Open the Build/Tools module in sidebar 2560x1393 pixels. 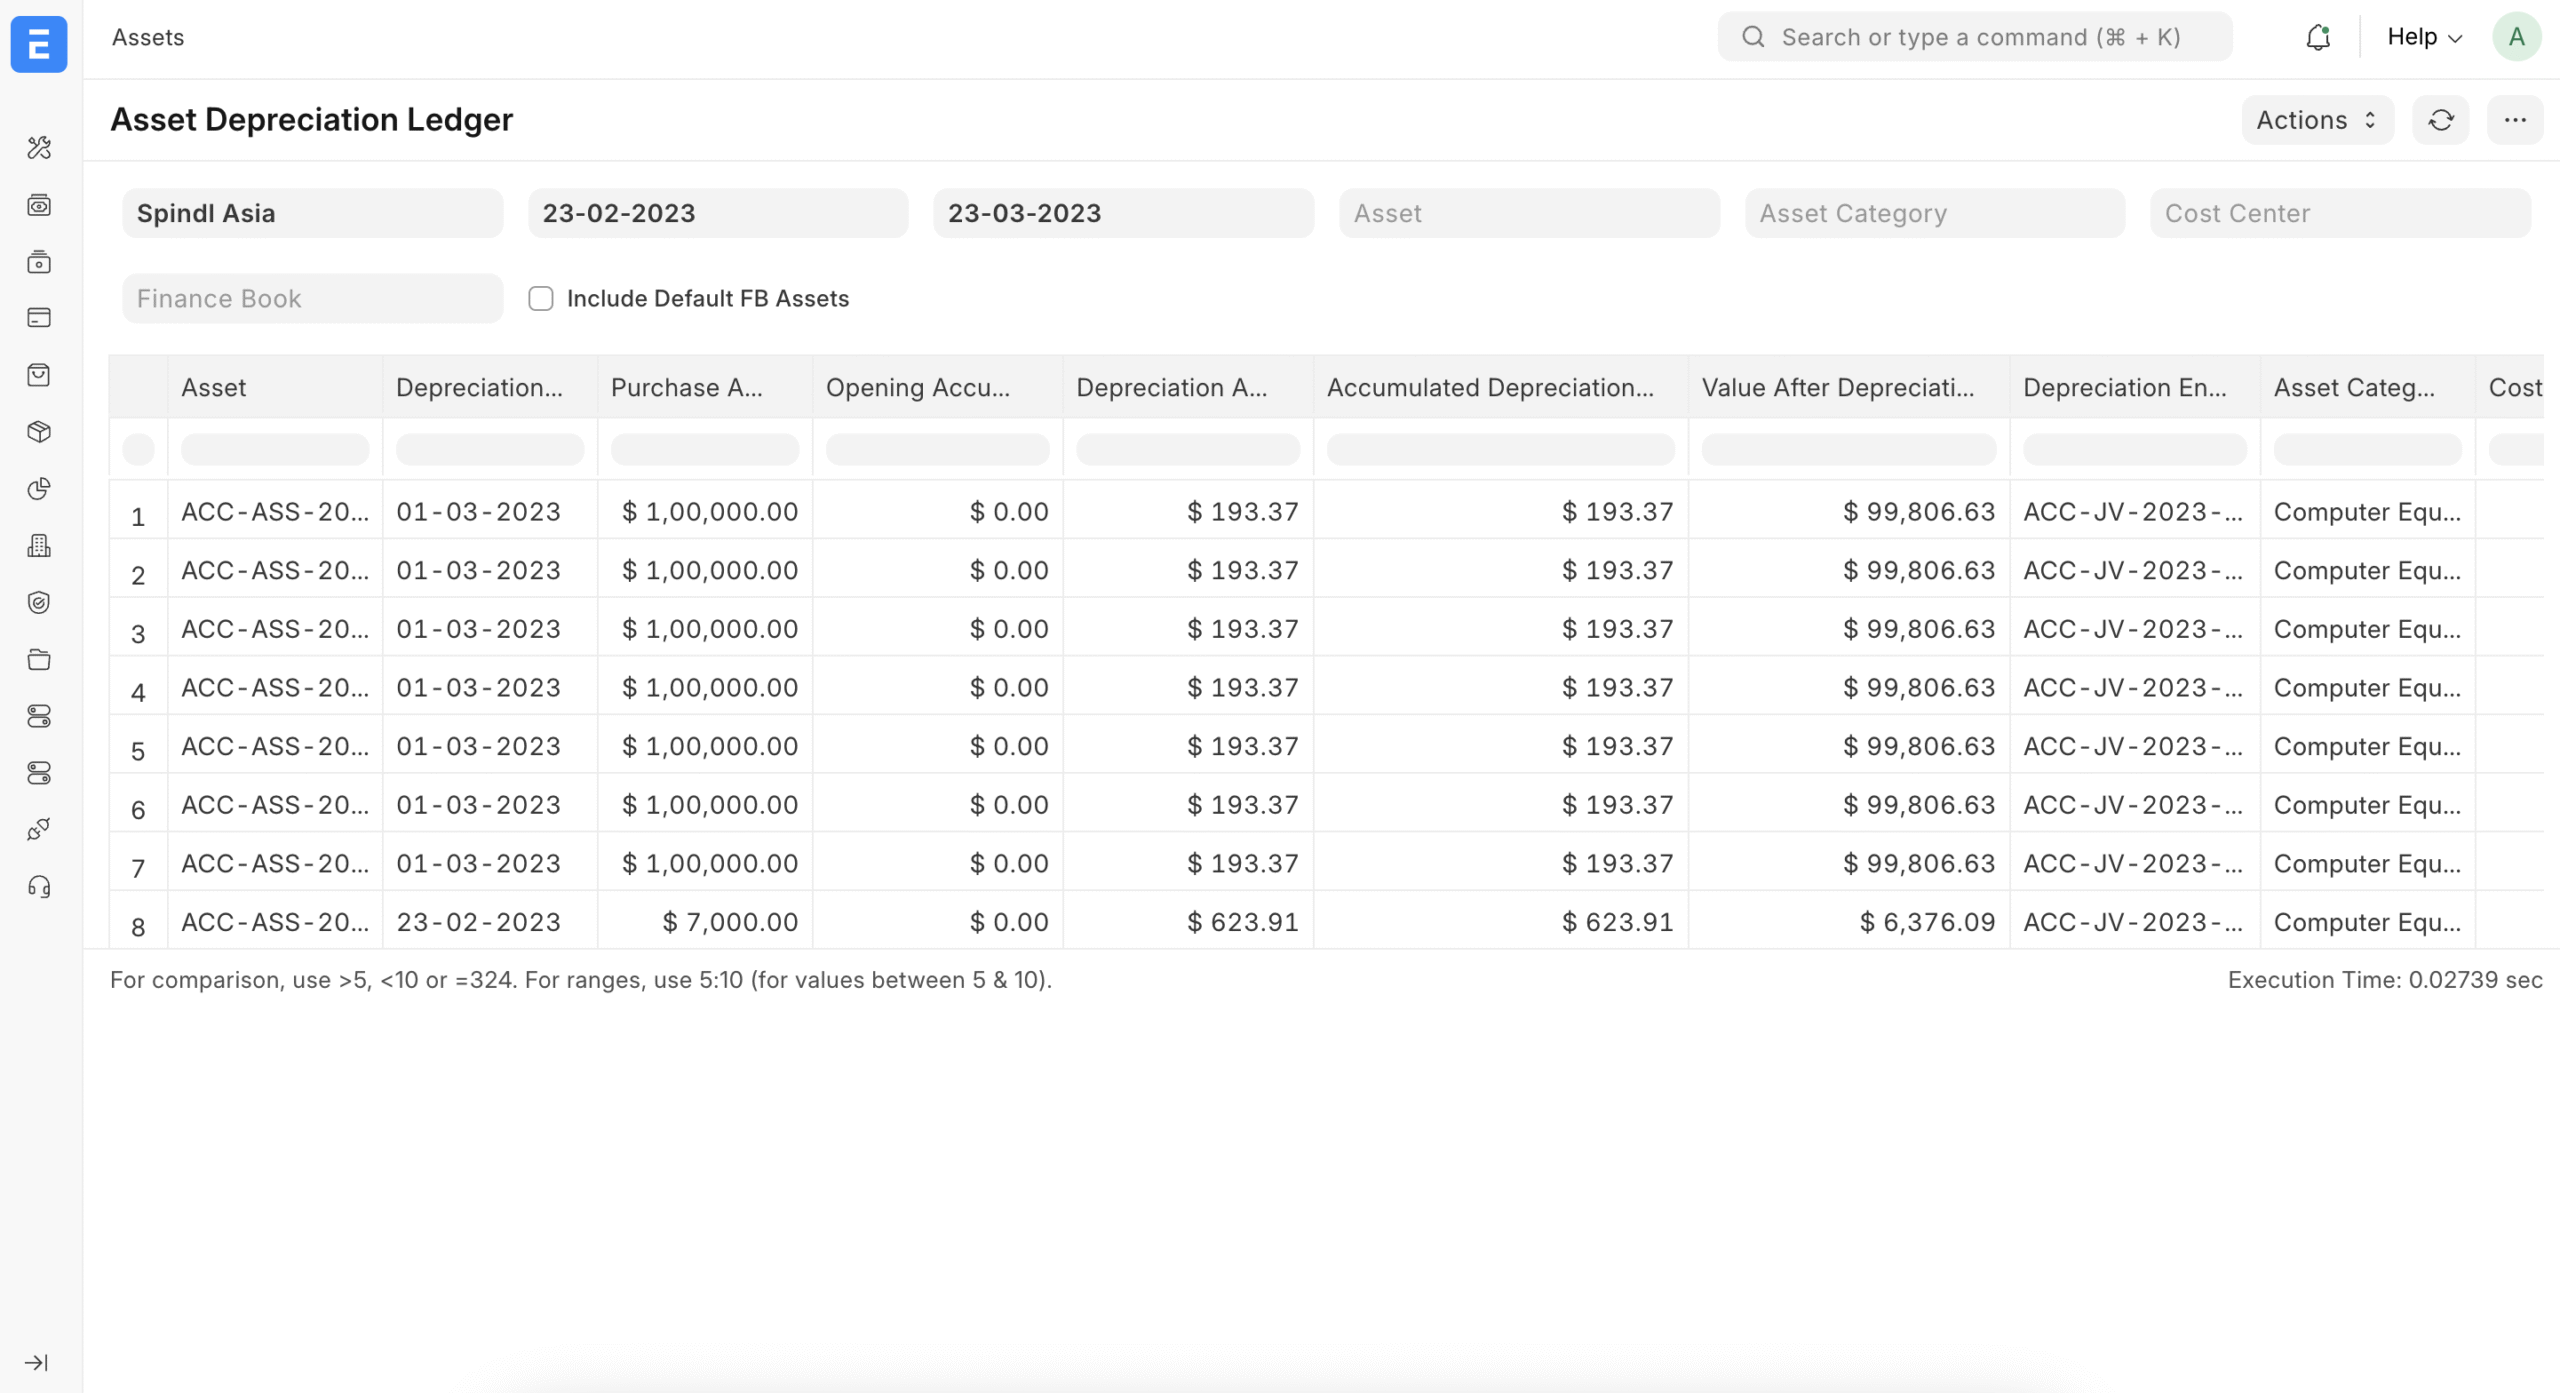coord(39,147)
